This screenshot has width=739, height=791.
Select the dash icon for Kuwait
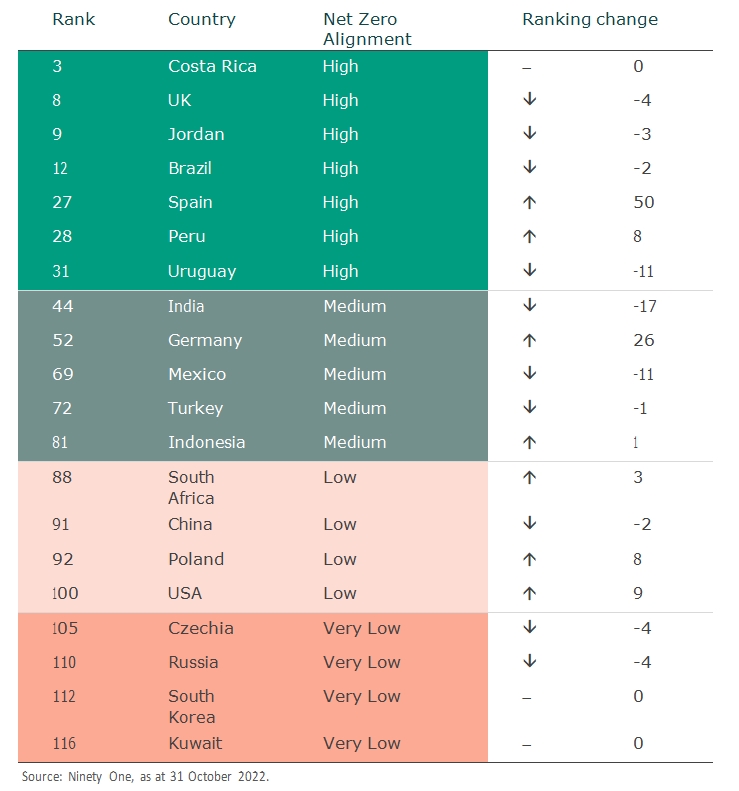point(527,745)
